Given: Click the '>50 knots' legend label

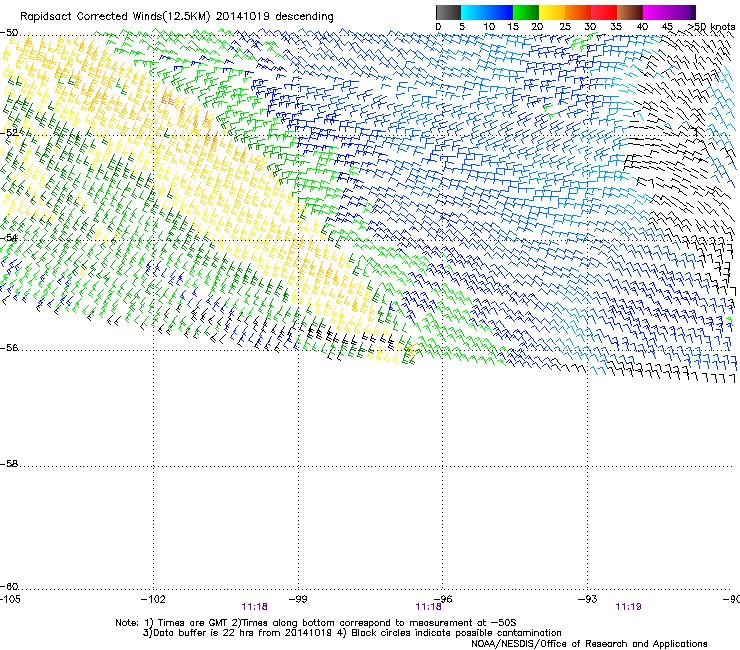Looking at the screenshot, I should [712, 27].
